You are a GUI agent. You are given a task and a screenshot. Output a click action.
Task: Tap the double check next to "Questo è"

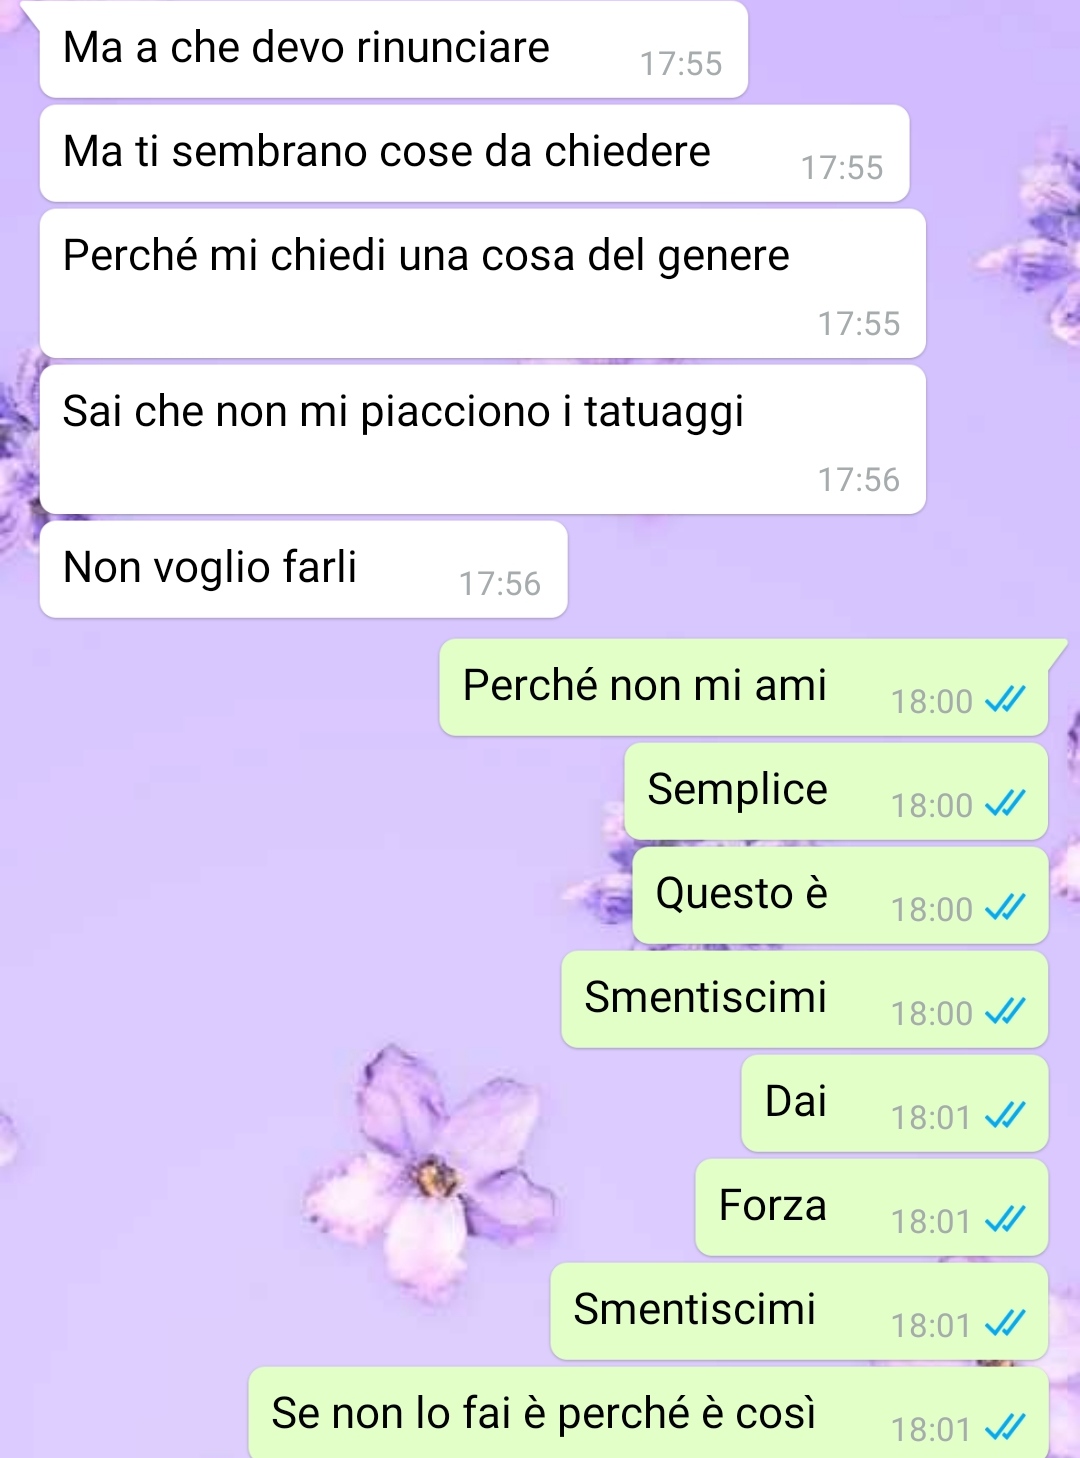[x=1005, y=908]
